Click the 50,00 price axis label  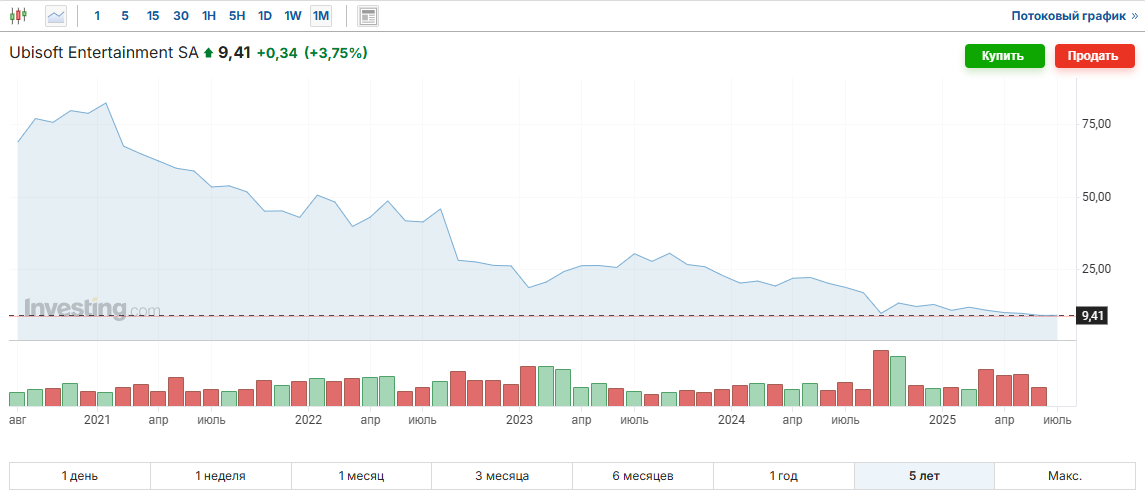[1095, 197]
